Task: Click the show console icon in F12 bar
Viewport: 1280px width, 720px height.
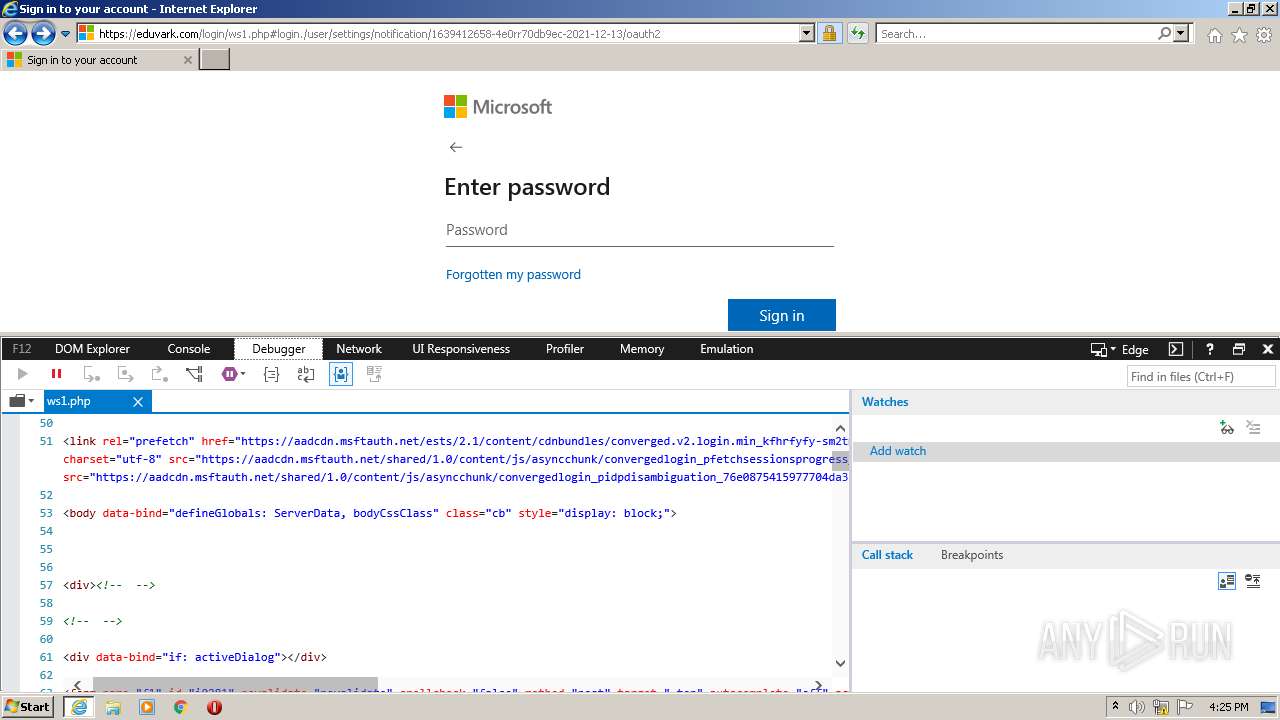Action: 1176,349
